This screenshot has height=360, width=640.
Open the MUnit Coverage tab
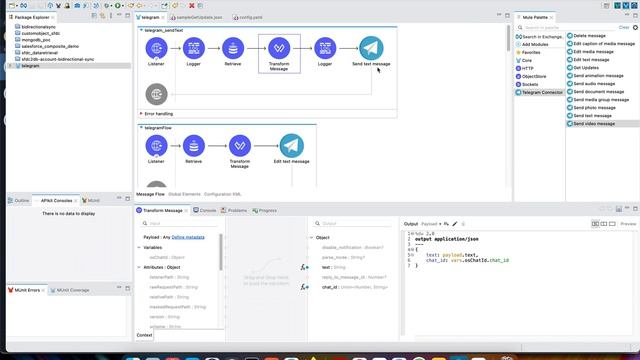pos(69,290)
